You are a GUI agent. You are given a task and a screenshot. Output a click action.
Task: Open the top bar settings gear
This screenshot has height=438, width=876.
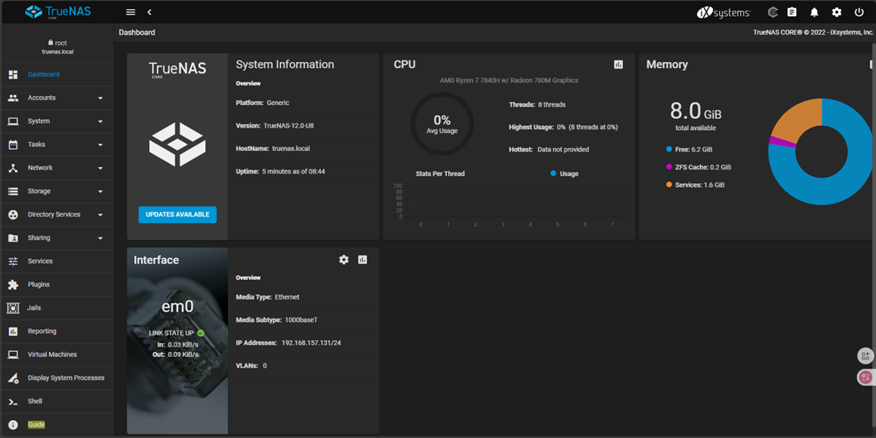pos(837,12)
